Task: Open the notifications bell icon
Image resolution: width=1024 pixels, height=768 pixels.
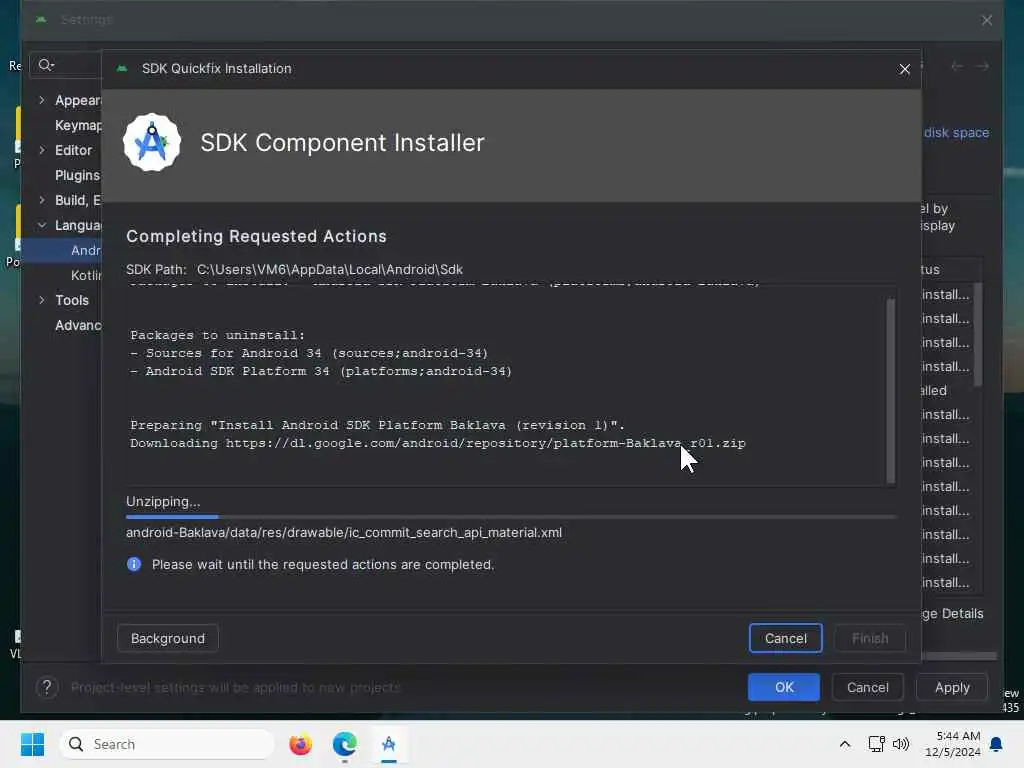Action: pos(997,744)
